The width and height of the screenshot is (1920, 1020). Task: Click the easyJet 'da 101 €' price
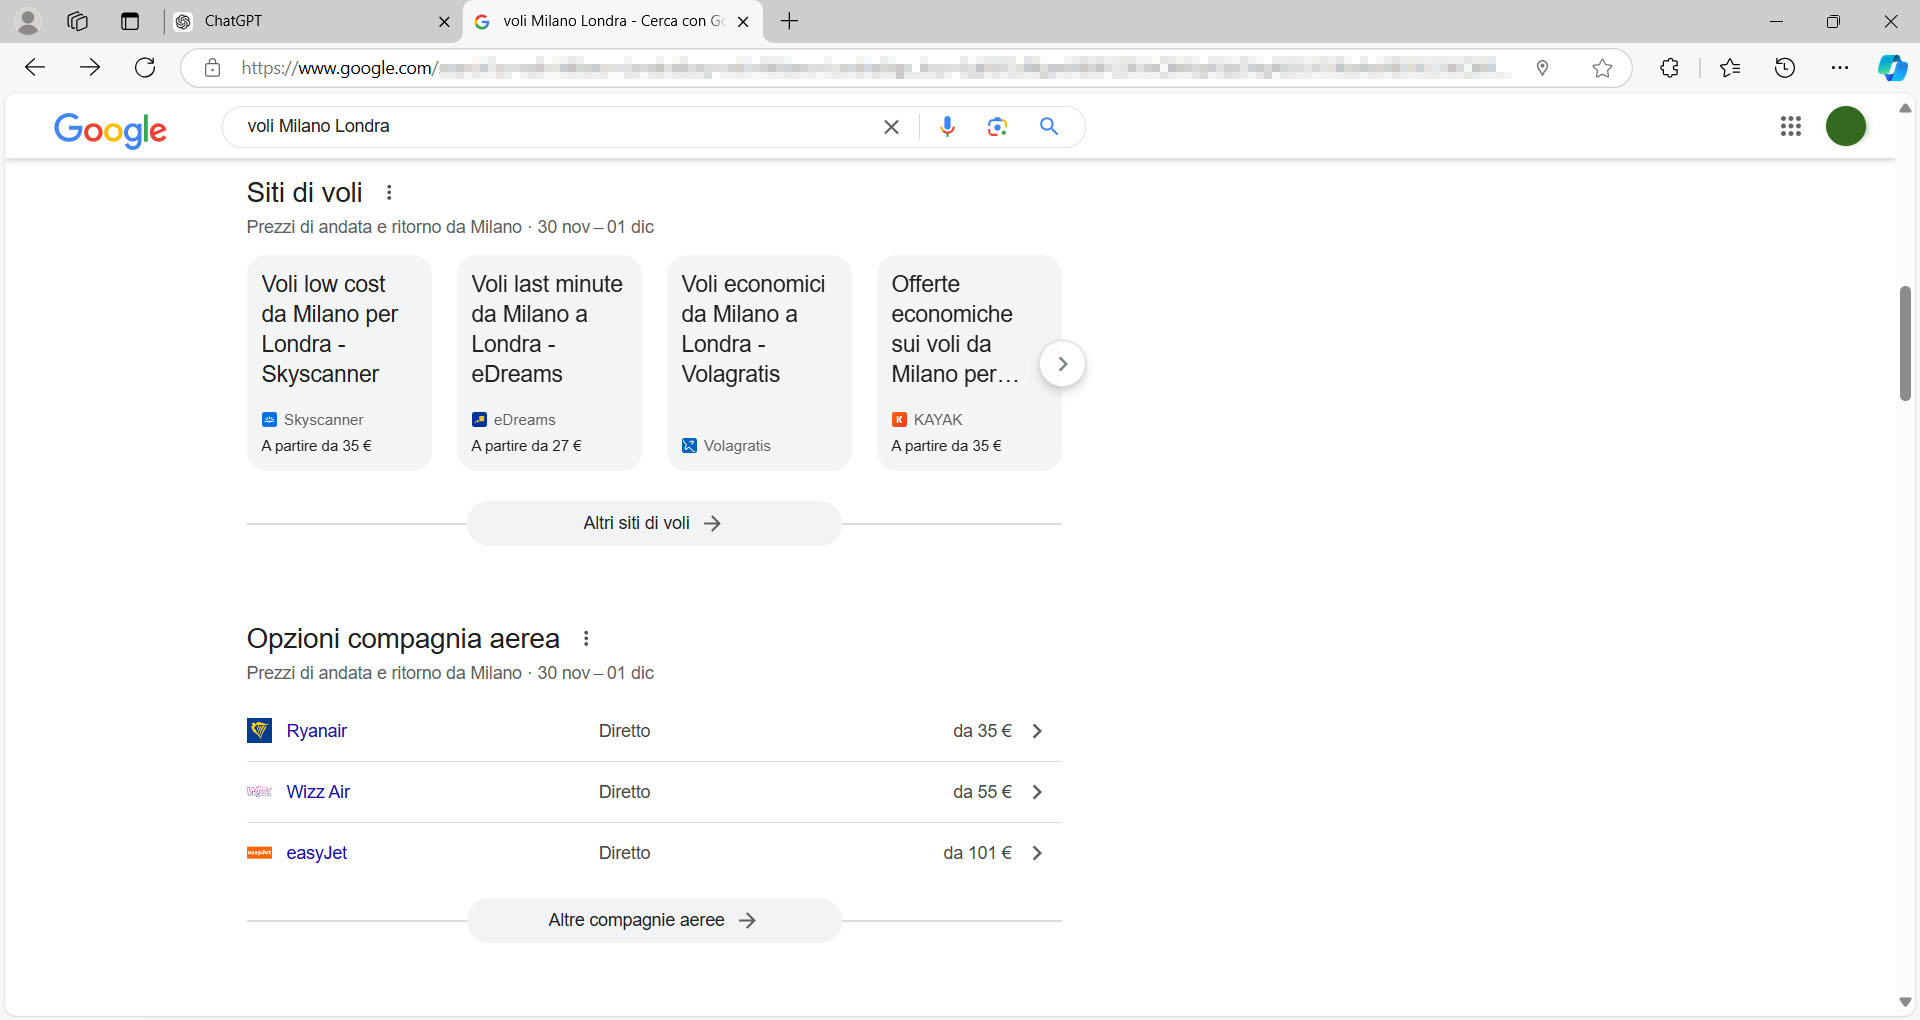[x=977, y=853]
